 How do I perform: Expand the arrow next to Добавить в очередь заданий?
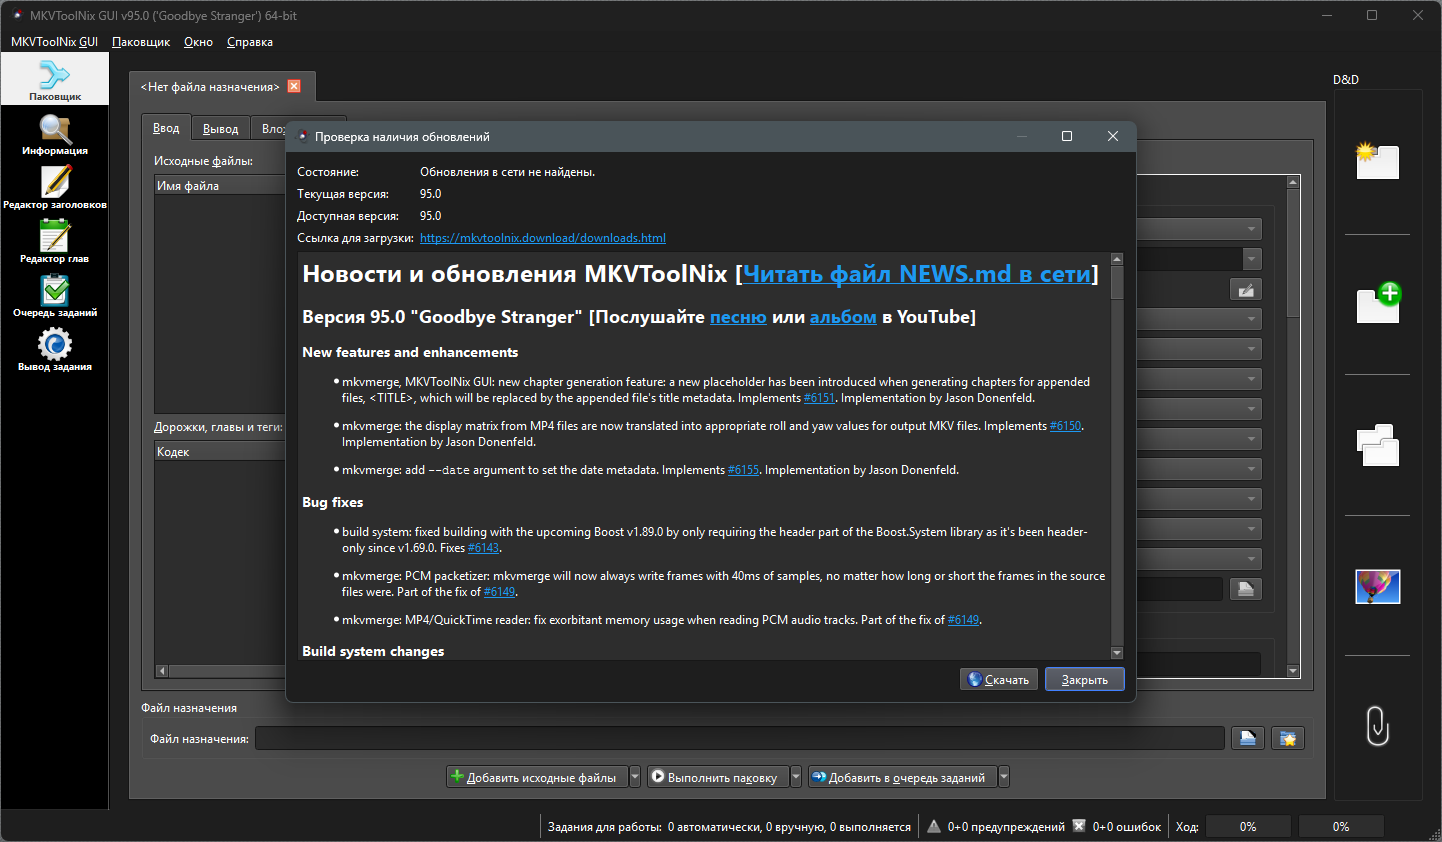1004,777
